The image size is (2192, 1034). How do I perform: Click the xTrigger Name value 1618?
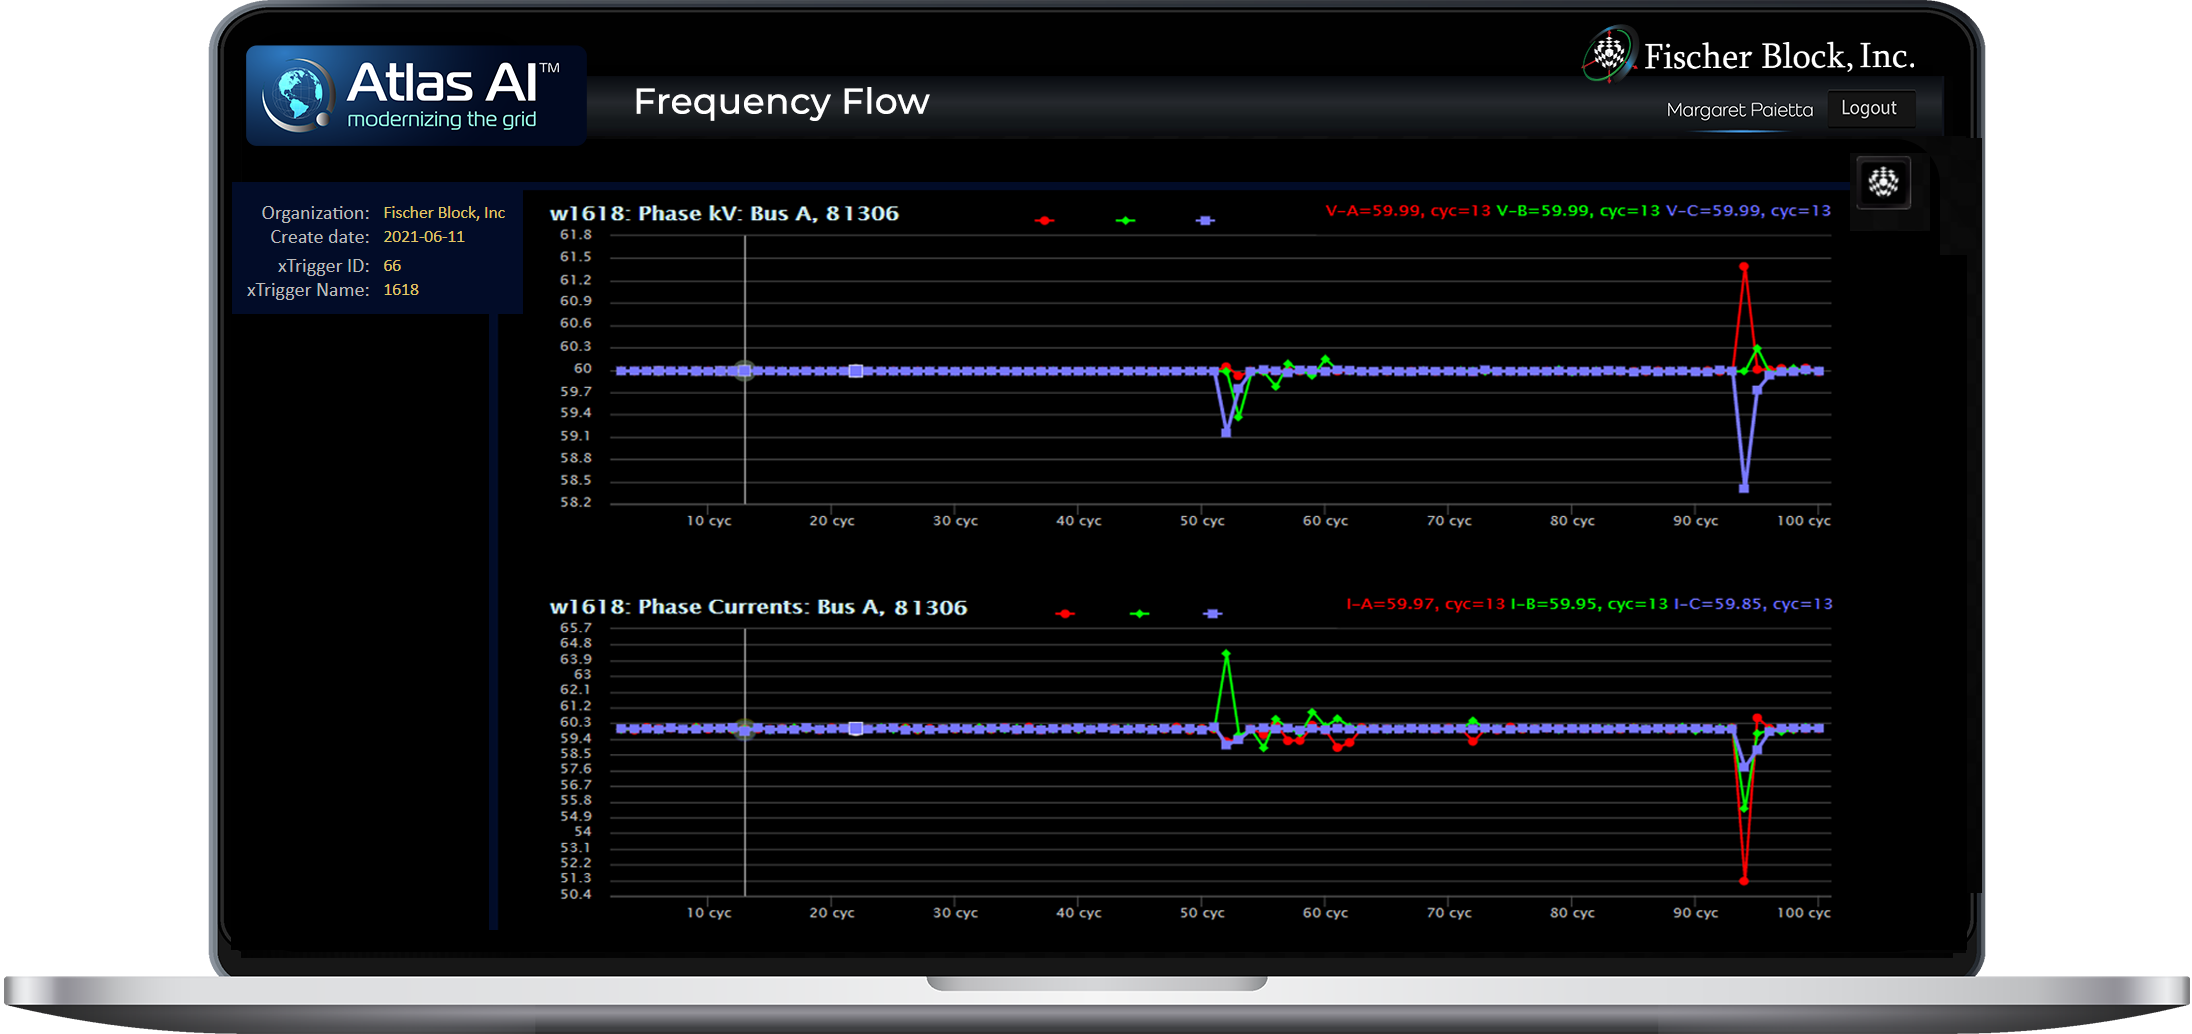click(x=401, y=290)
